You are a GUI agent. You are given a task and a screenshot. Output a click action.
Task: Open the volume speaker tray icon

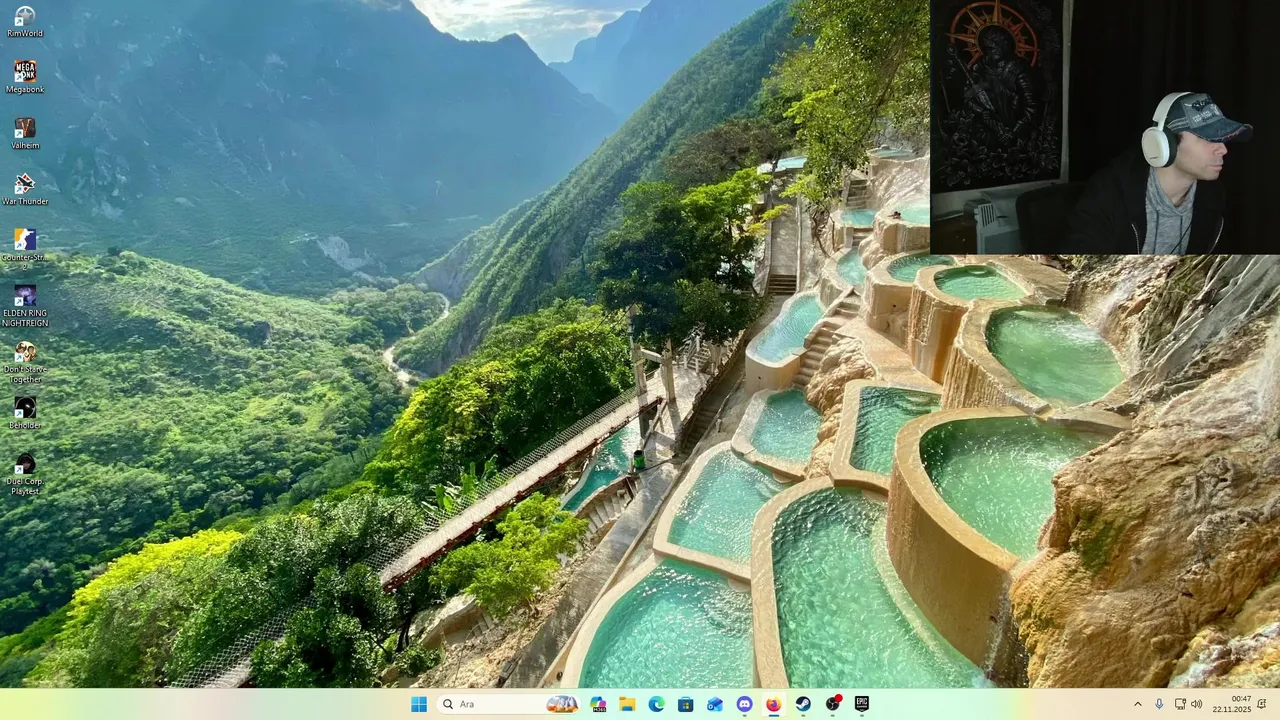[x=1196, y=704]
